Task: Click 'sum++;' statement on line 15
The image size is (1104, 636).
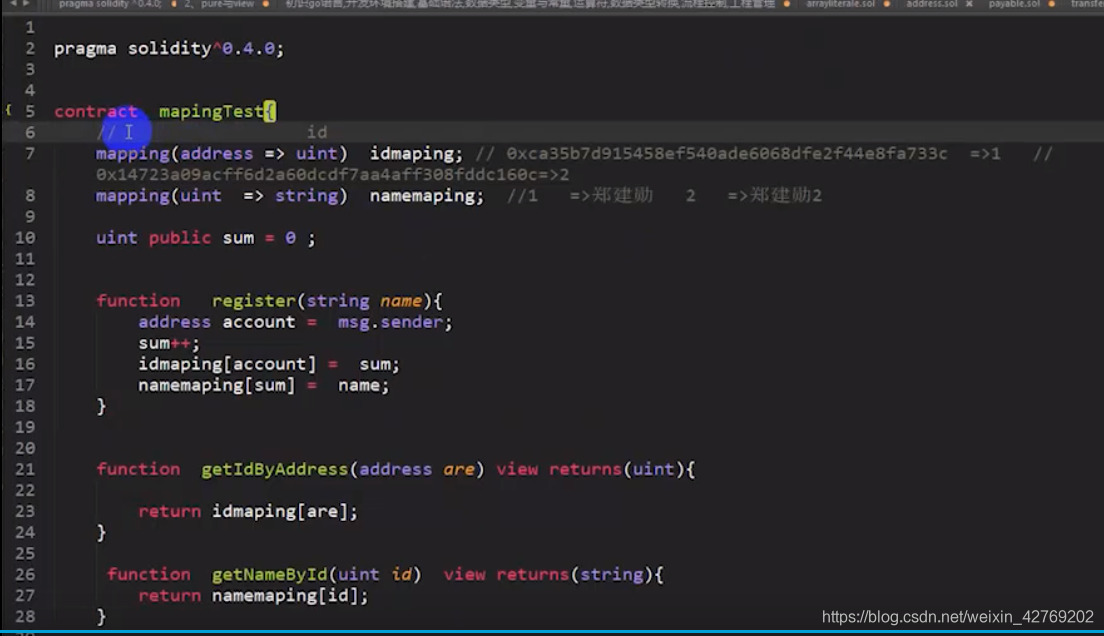Action: pos(169,343)
